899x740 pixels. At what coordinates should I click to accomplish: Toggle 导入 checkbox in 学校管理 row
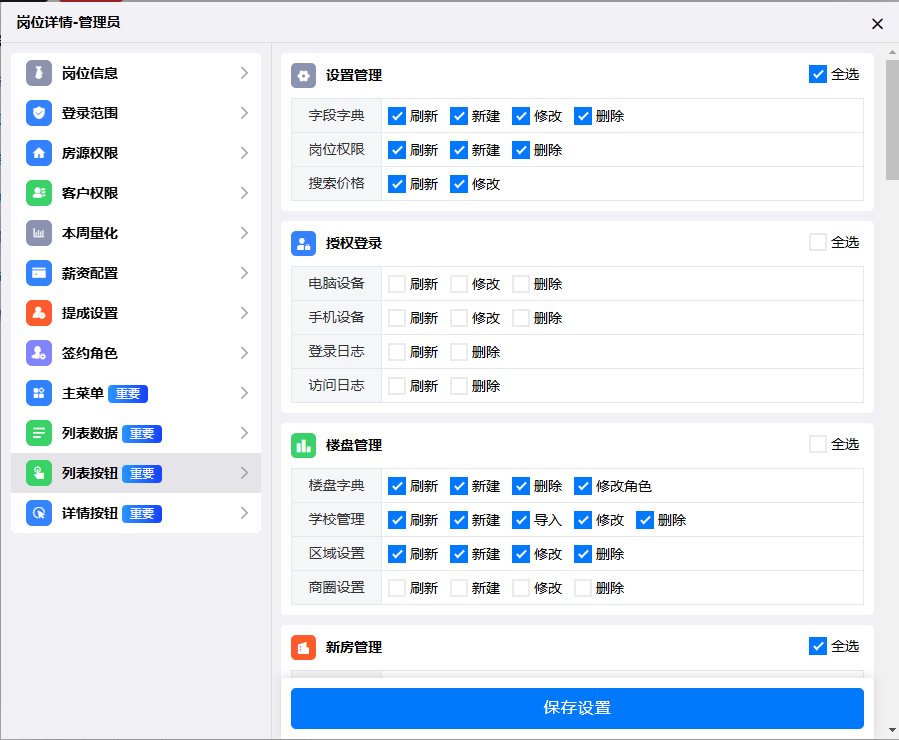(x=521, y=520)
